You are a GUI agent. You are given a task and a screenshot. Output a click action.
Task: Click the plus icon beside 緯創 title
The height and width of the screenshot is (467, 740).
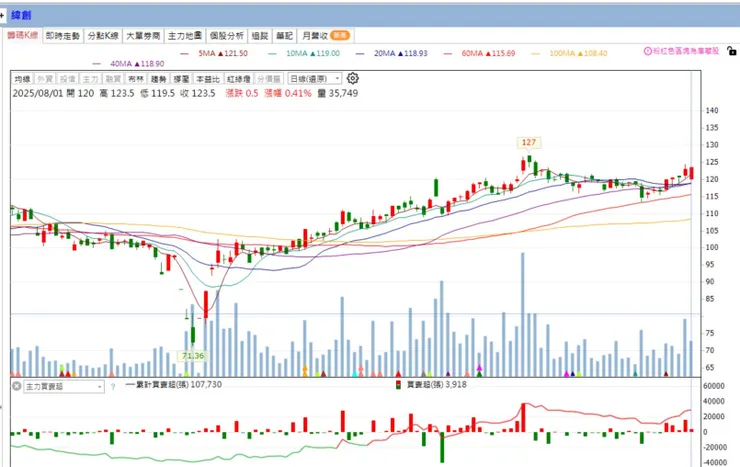click(2, 16)
